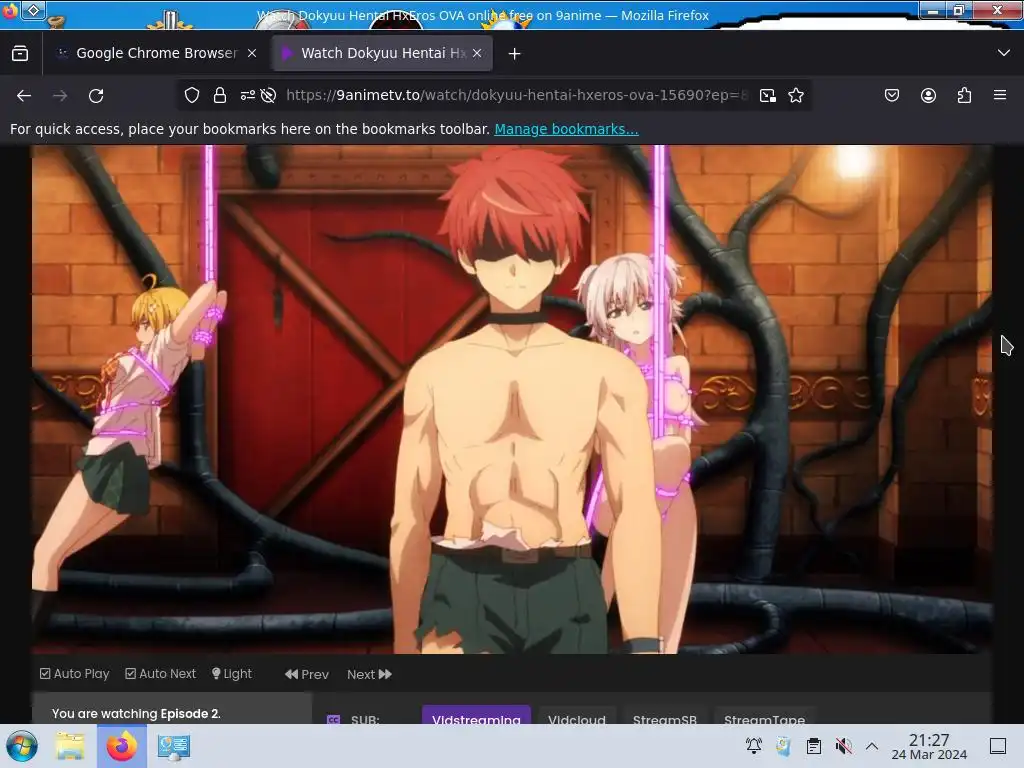Image resolution: width=1024 pixels, height=768 pixels.
Task: Reload the current page
Action: [96, 95]
